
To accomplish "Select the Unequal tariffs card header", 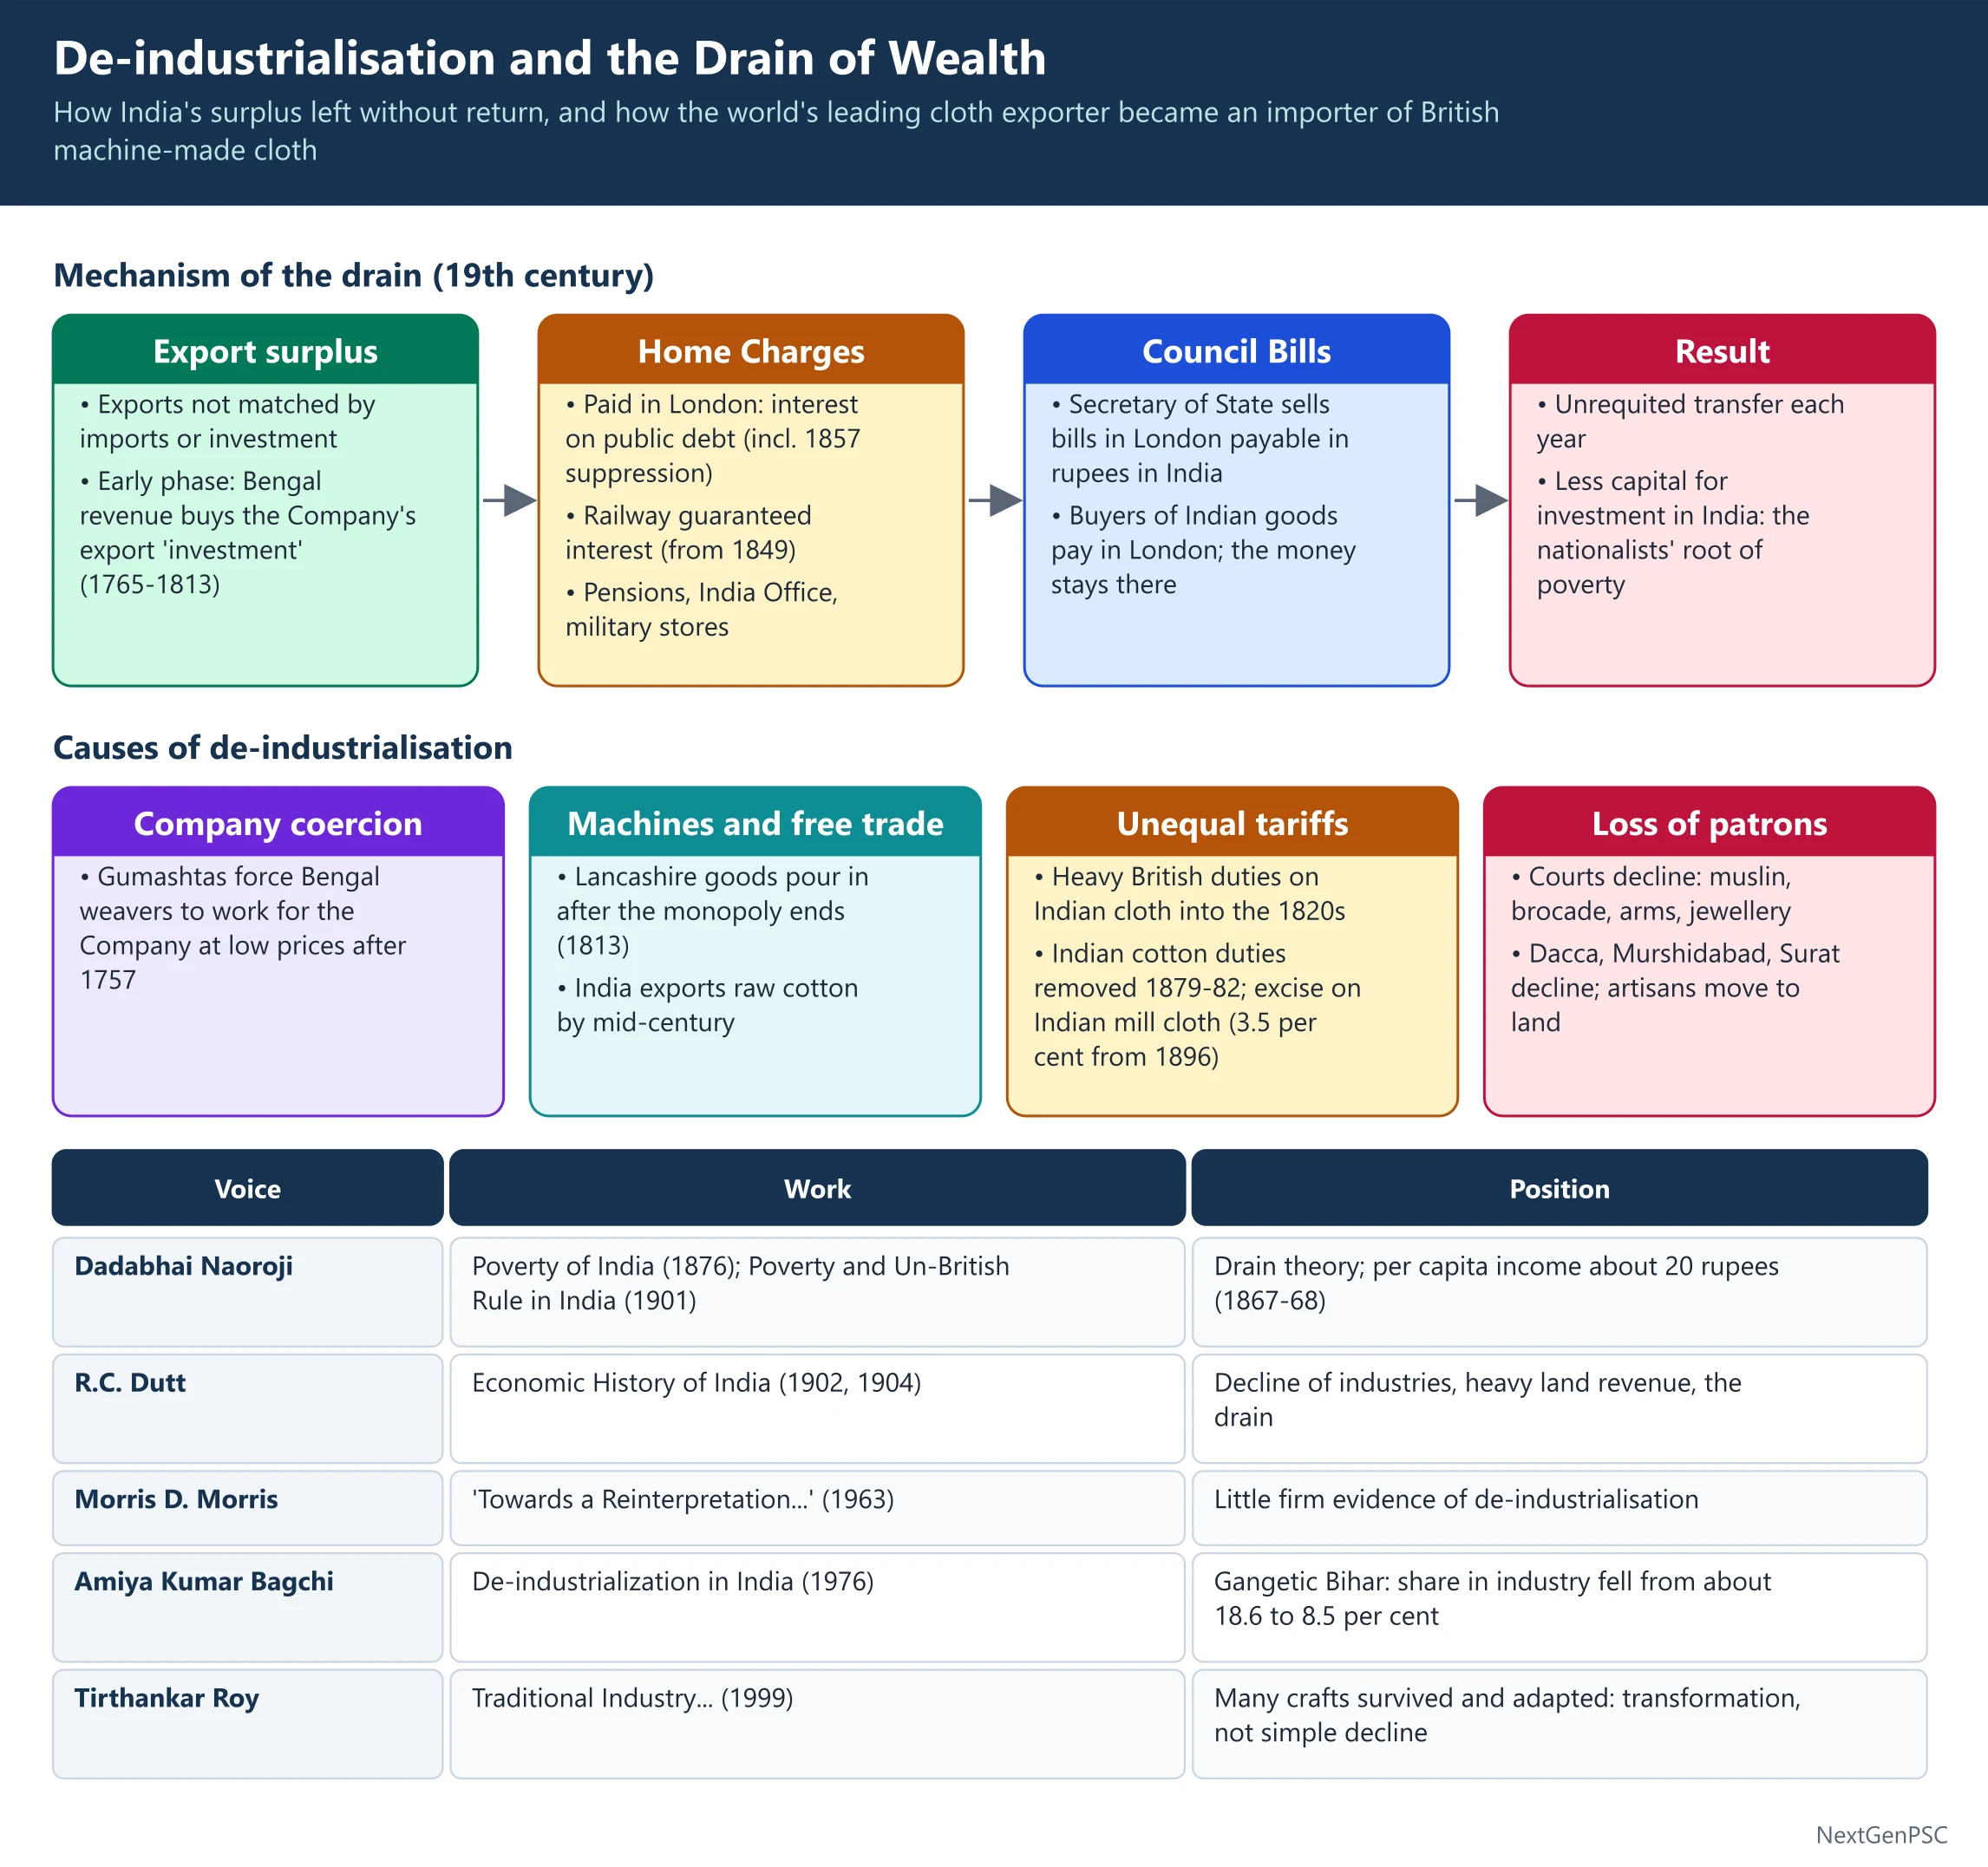I will (x=1232, y=822).
